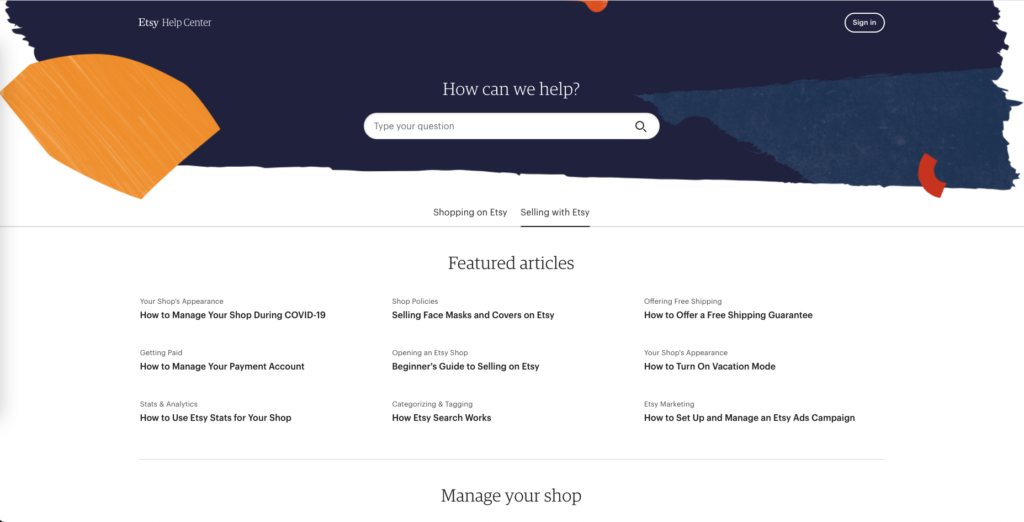Open How Etsy Search Works article
The width and height of the screenshot is (1024, 522).
(441, 417)
